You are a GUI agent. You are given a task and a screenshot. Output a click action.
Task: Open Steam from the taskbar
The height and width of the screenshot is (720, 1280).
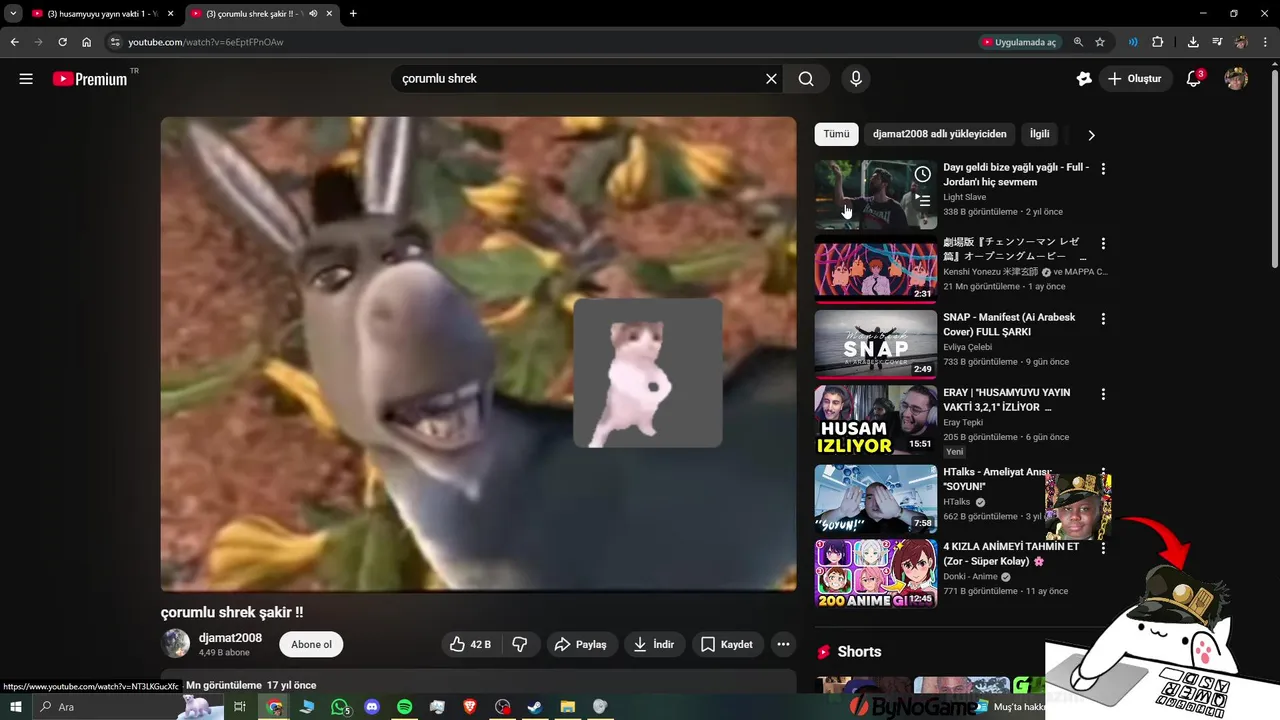click(535, 707)
